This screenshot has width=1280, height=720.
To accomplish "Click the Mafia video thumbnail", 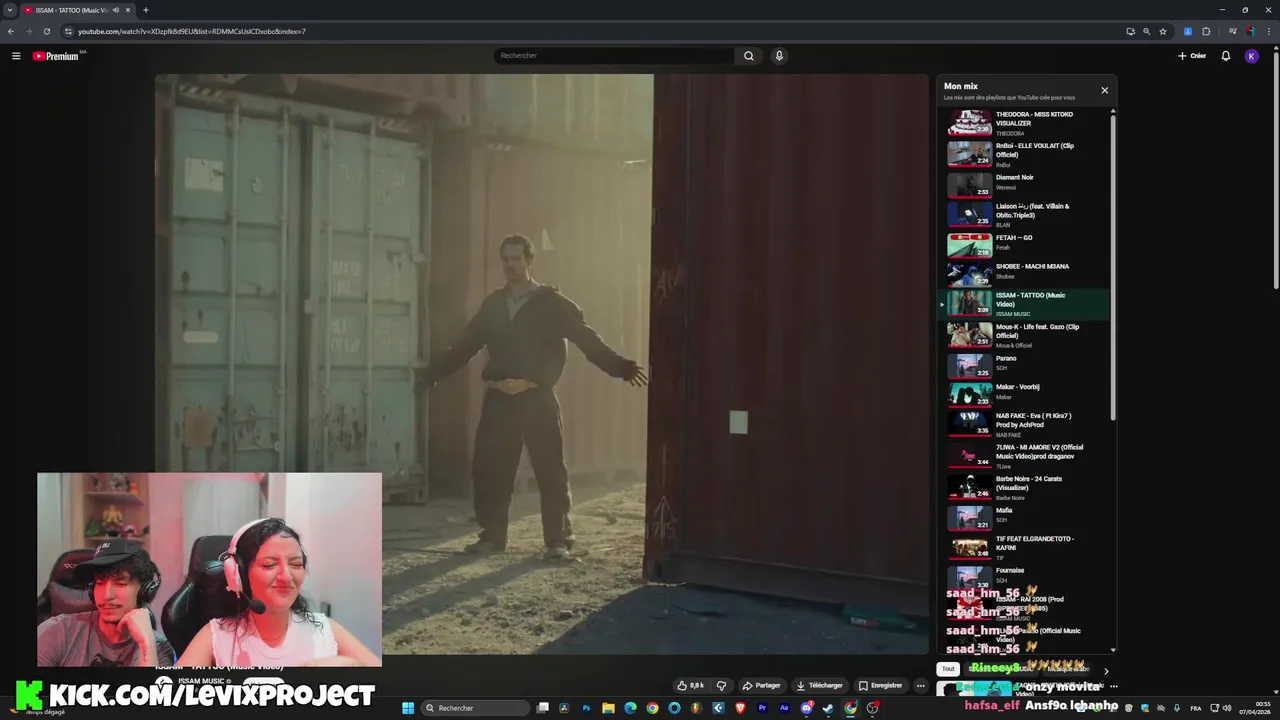I will tap(969, 517).
